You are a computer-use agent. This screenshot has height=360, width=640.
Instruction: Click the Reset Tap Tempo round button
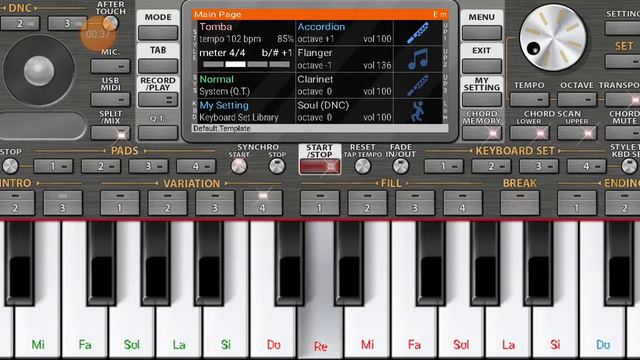(362, 166)
